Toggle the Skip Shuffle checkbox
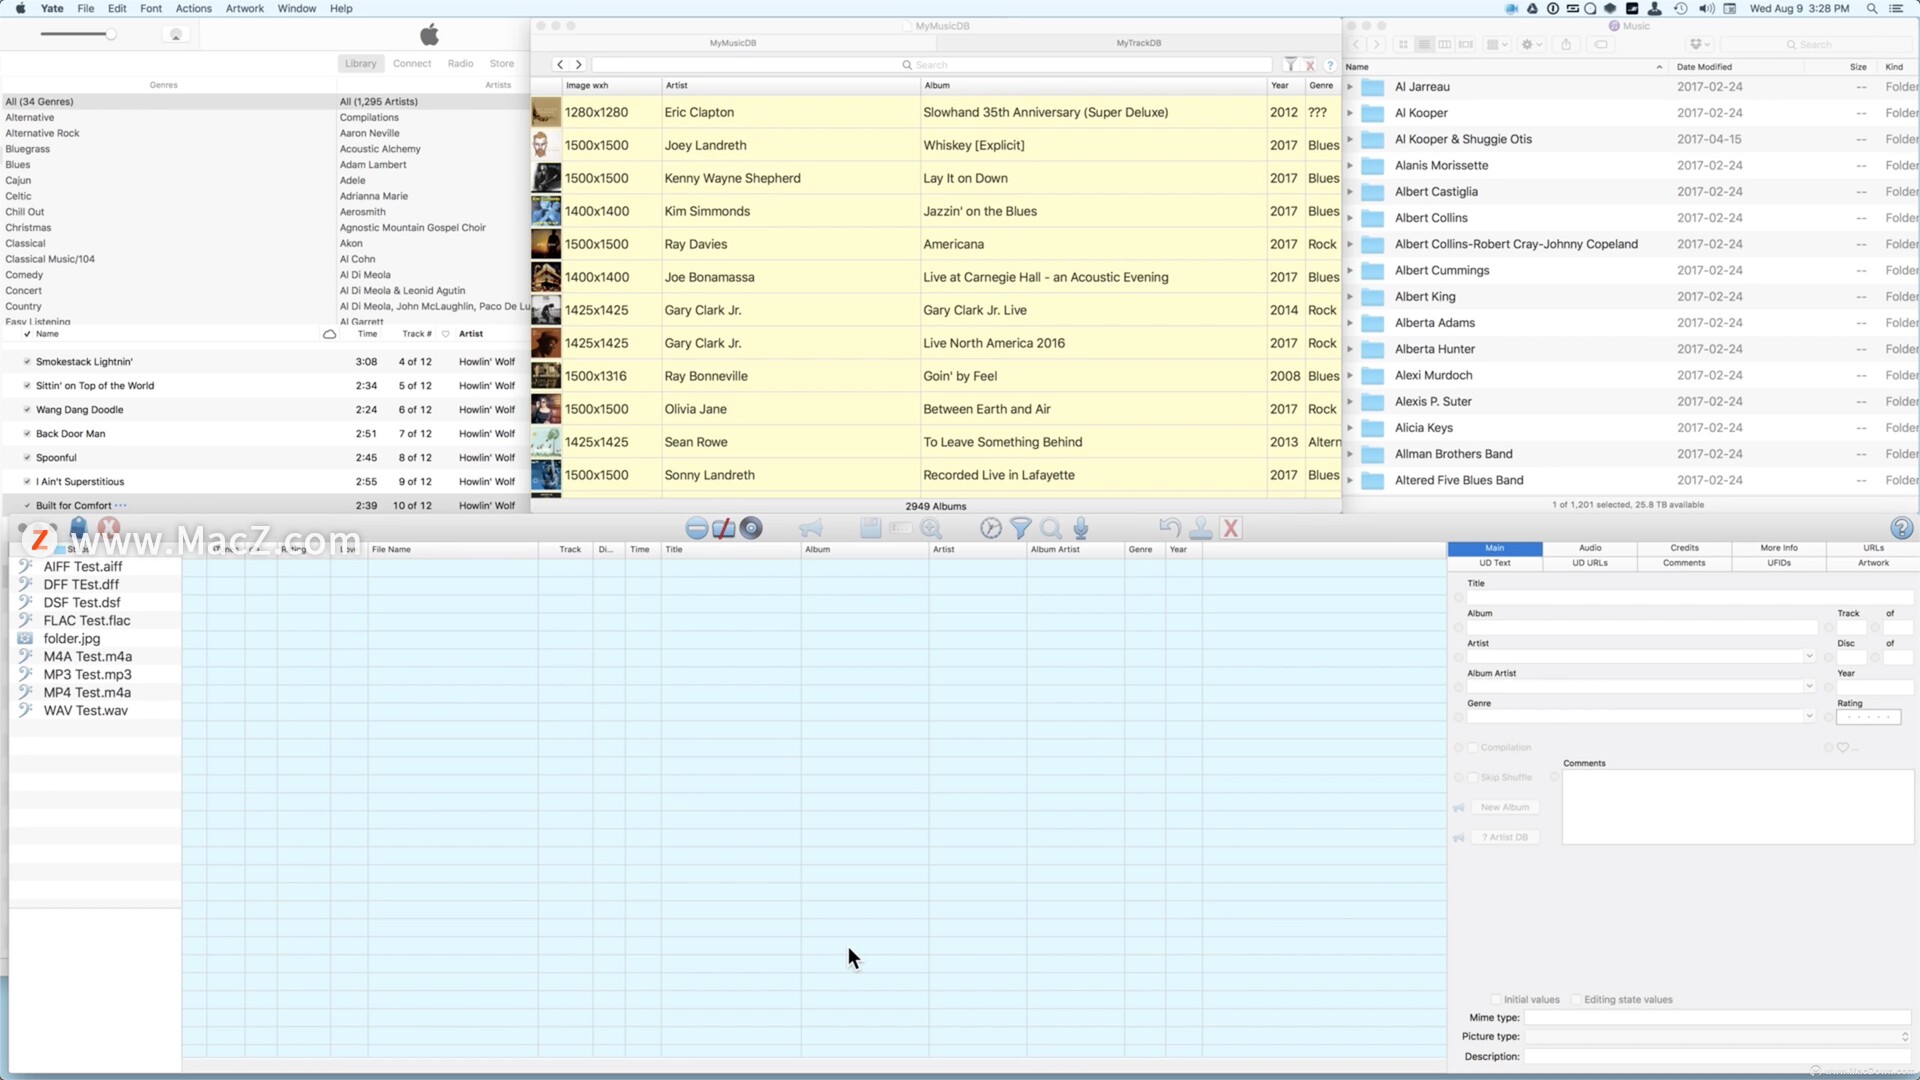1920x1080 pixels. 1472,778
